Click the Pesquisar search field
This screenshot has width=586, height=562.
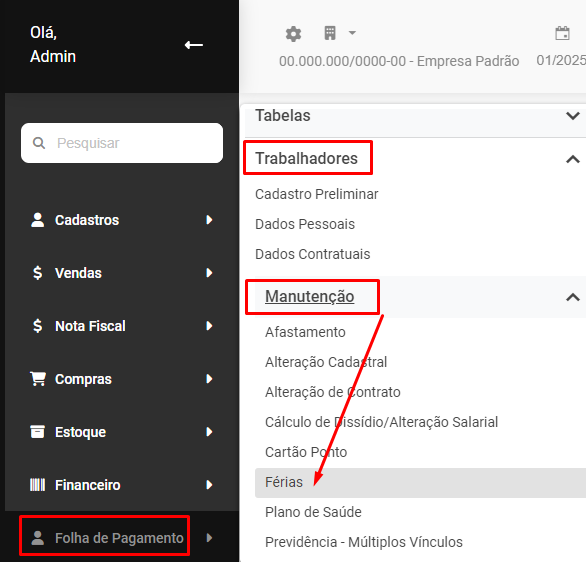tap(122, 143)
